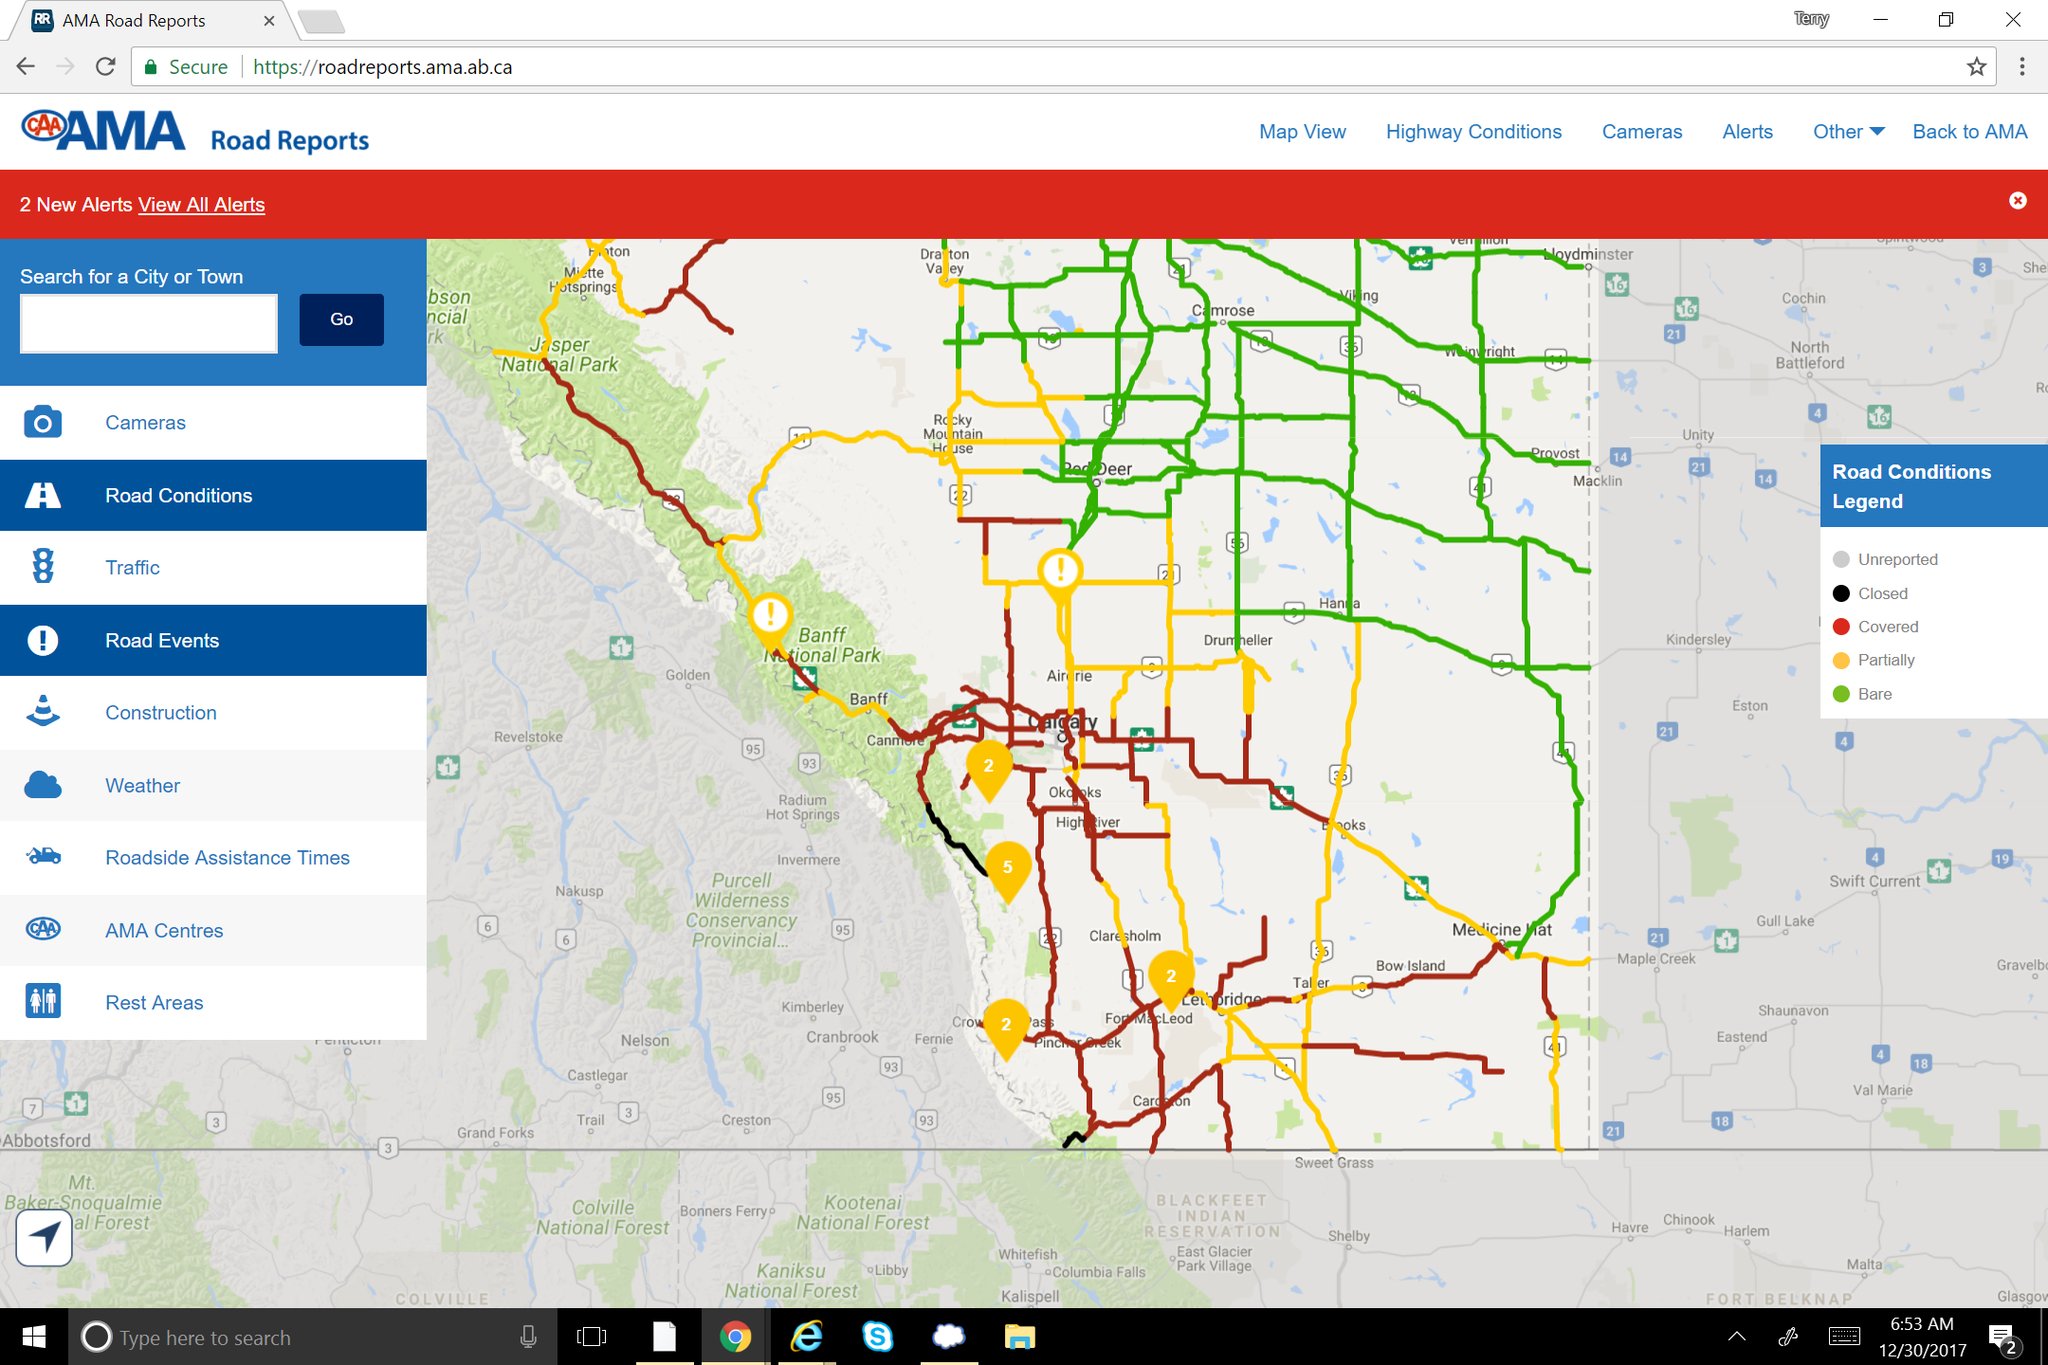Open the cluster marker 2 near Lethbridge

point(1171,979)
